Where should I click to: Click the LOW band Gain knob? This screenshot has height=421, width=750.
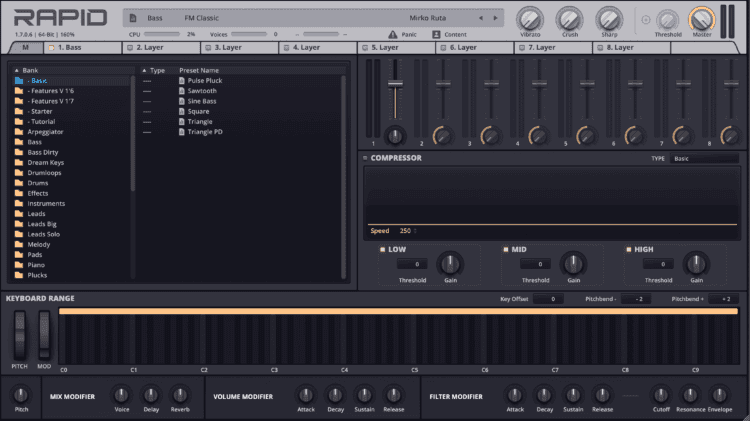450,264
